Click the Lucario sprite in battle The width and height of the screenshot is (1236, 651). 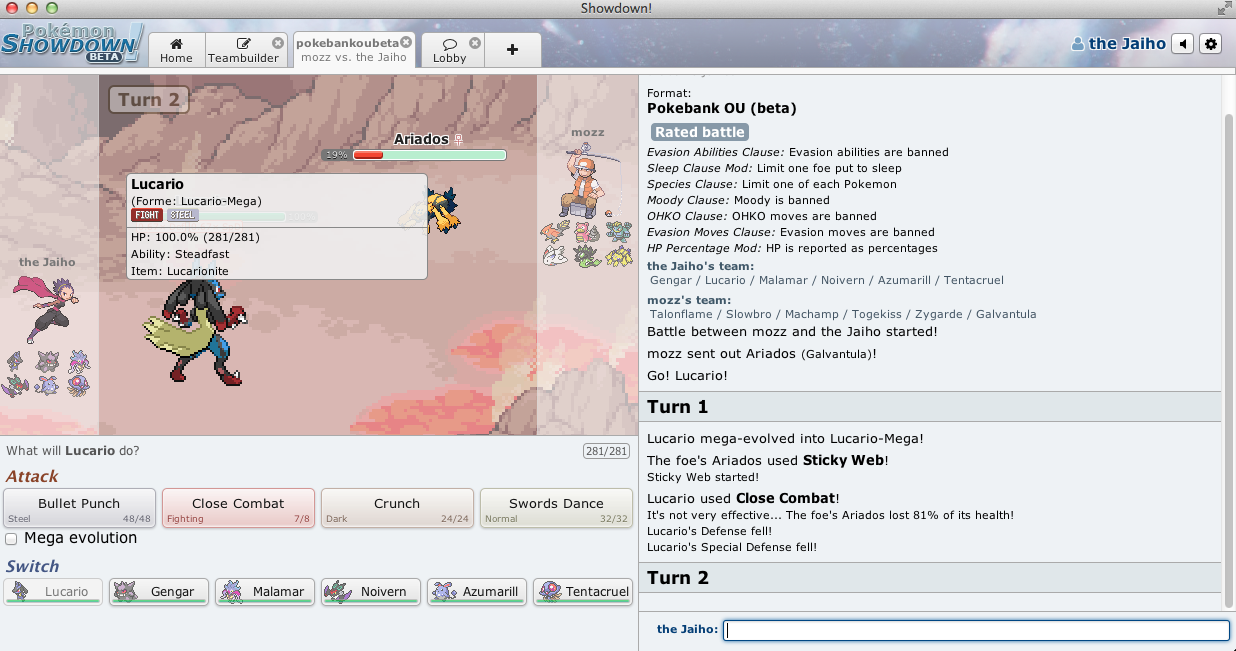tap(196, 332)
